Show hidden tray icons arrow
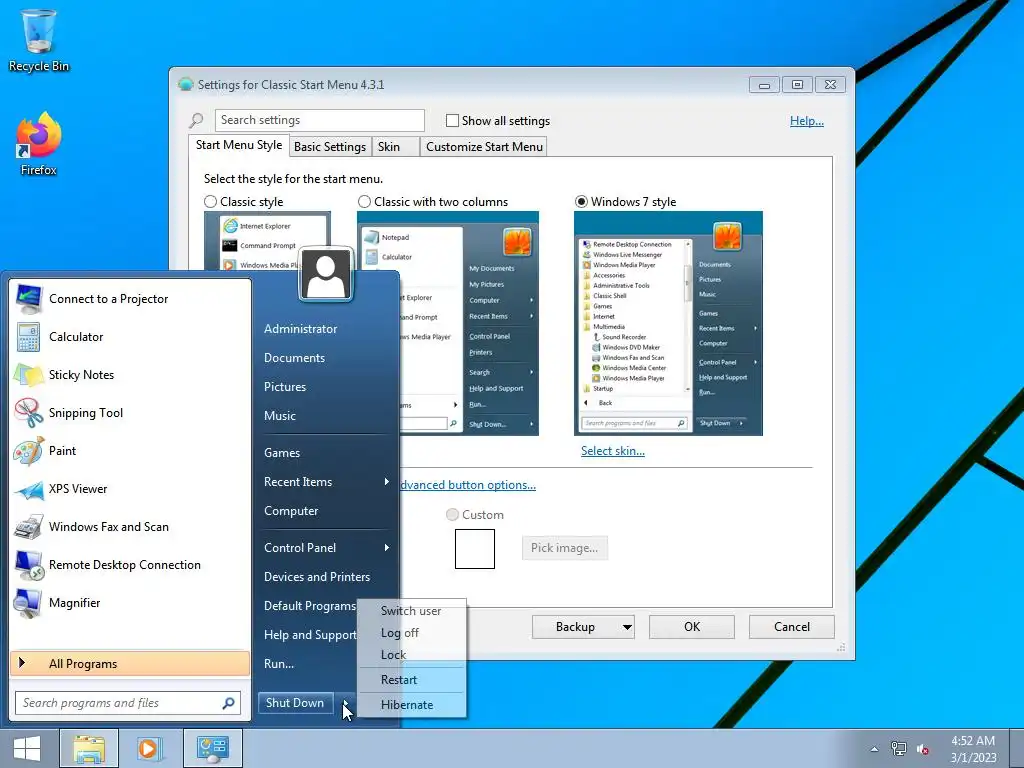The width and height of the screenshot is (1024, 768). (x=874, y=749)
